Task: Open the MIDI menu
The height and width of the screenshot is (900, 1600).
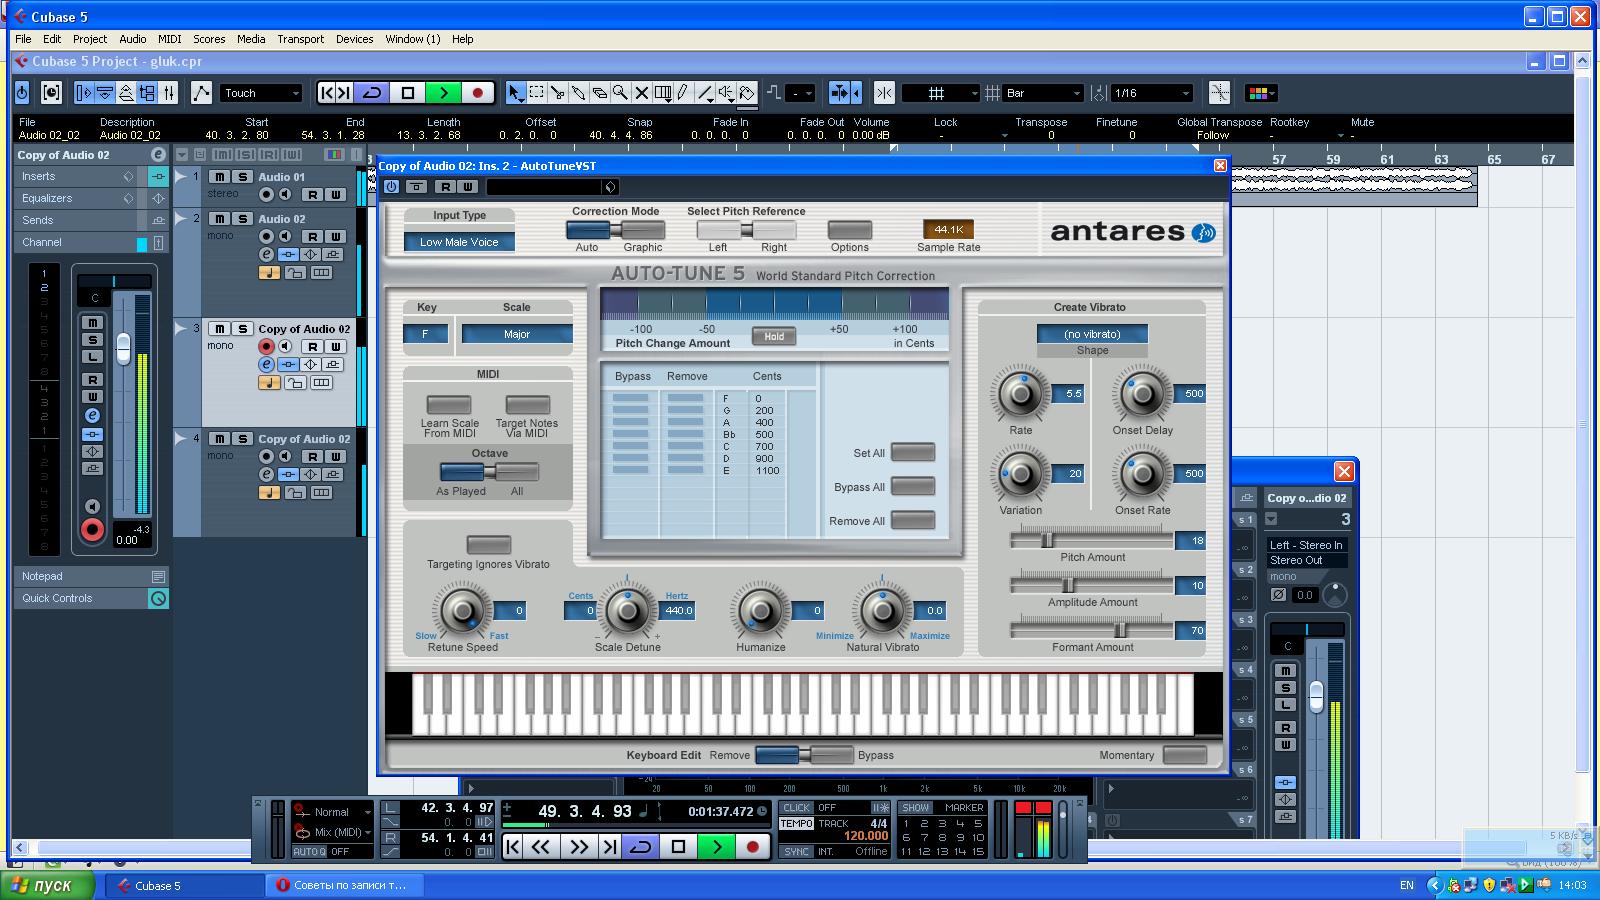Action: 170,39
